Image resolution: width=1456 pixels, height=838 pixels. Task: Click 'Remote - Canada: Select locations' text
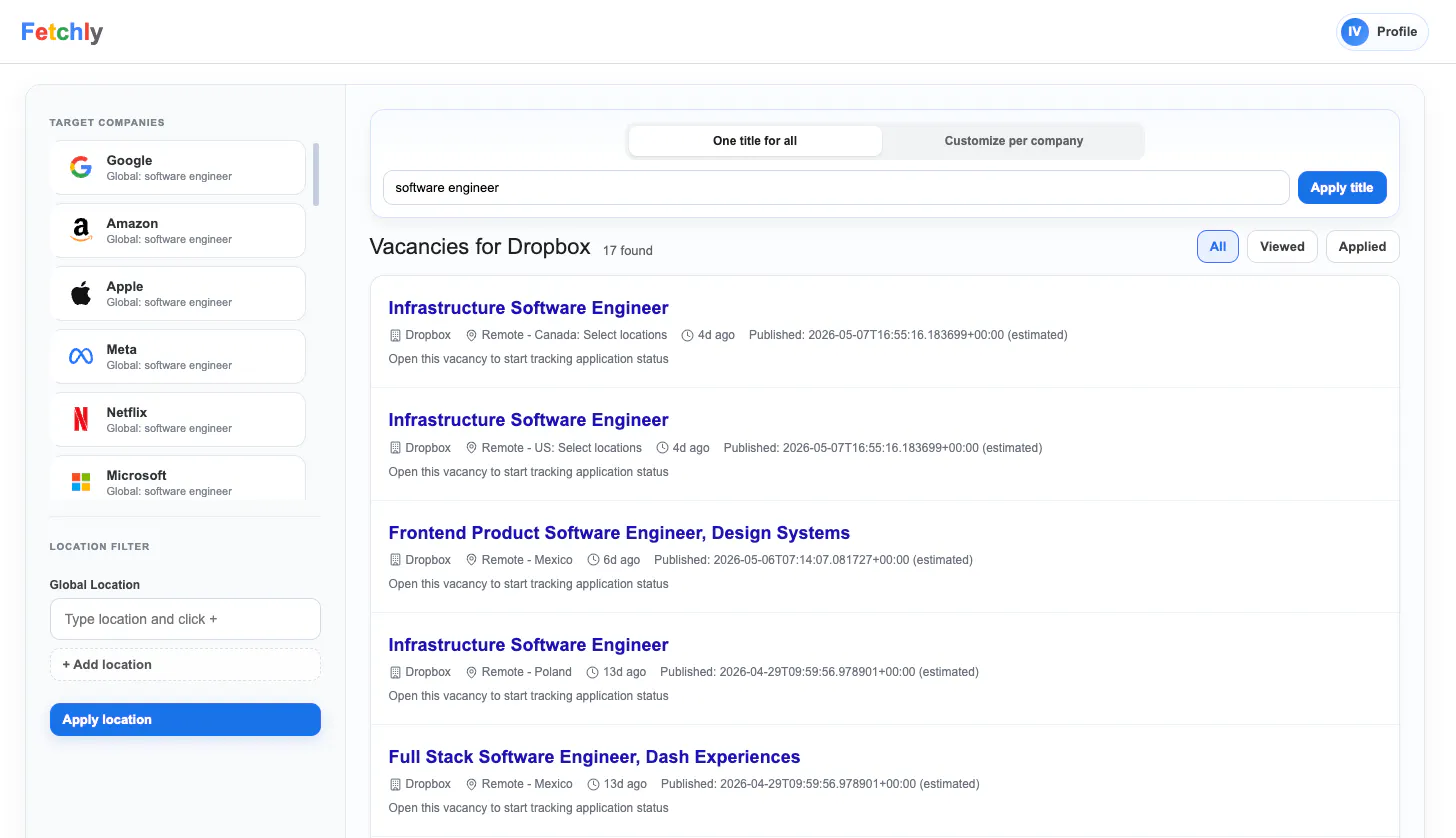point(574,335)
